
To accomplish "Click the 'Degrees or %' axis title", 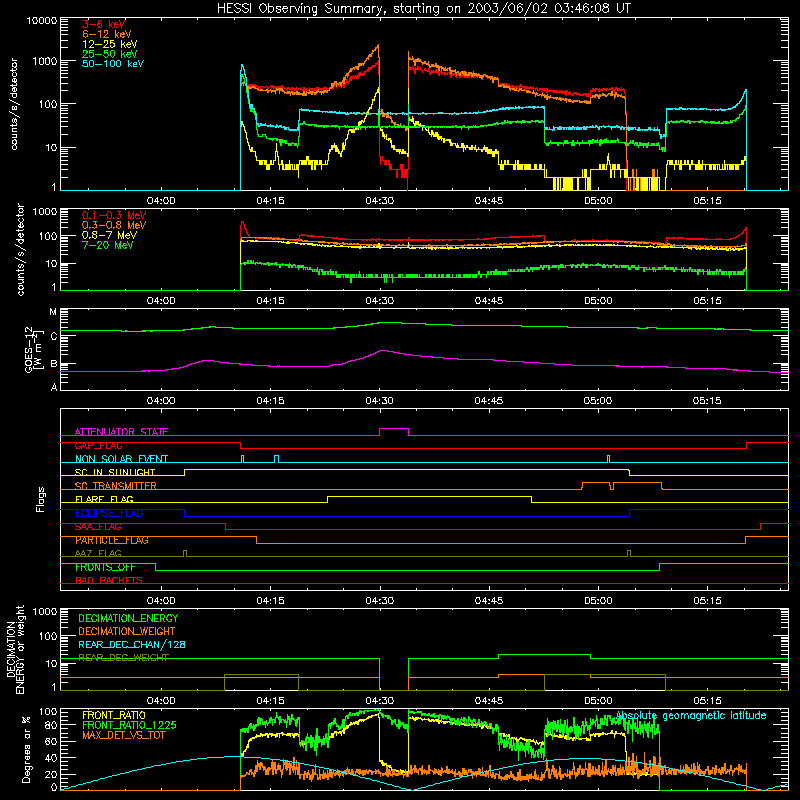I will [26, 749].
